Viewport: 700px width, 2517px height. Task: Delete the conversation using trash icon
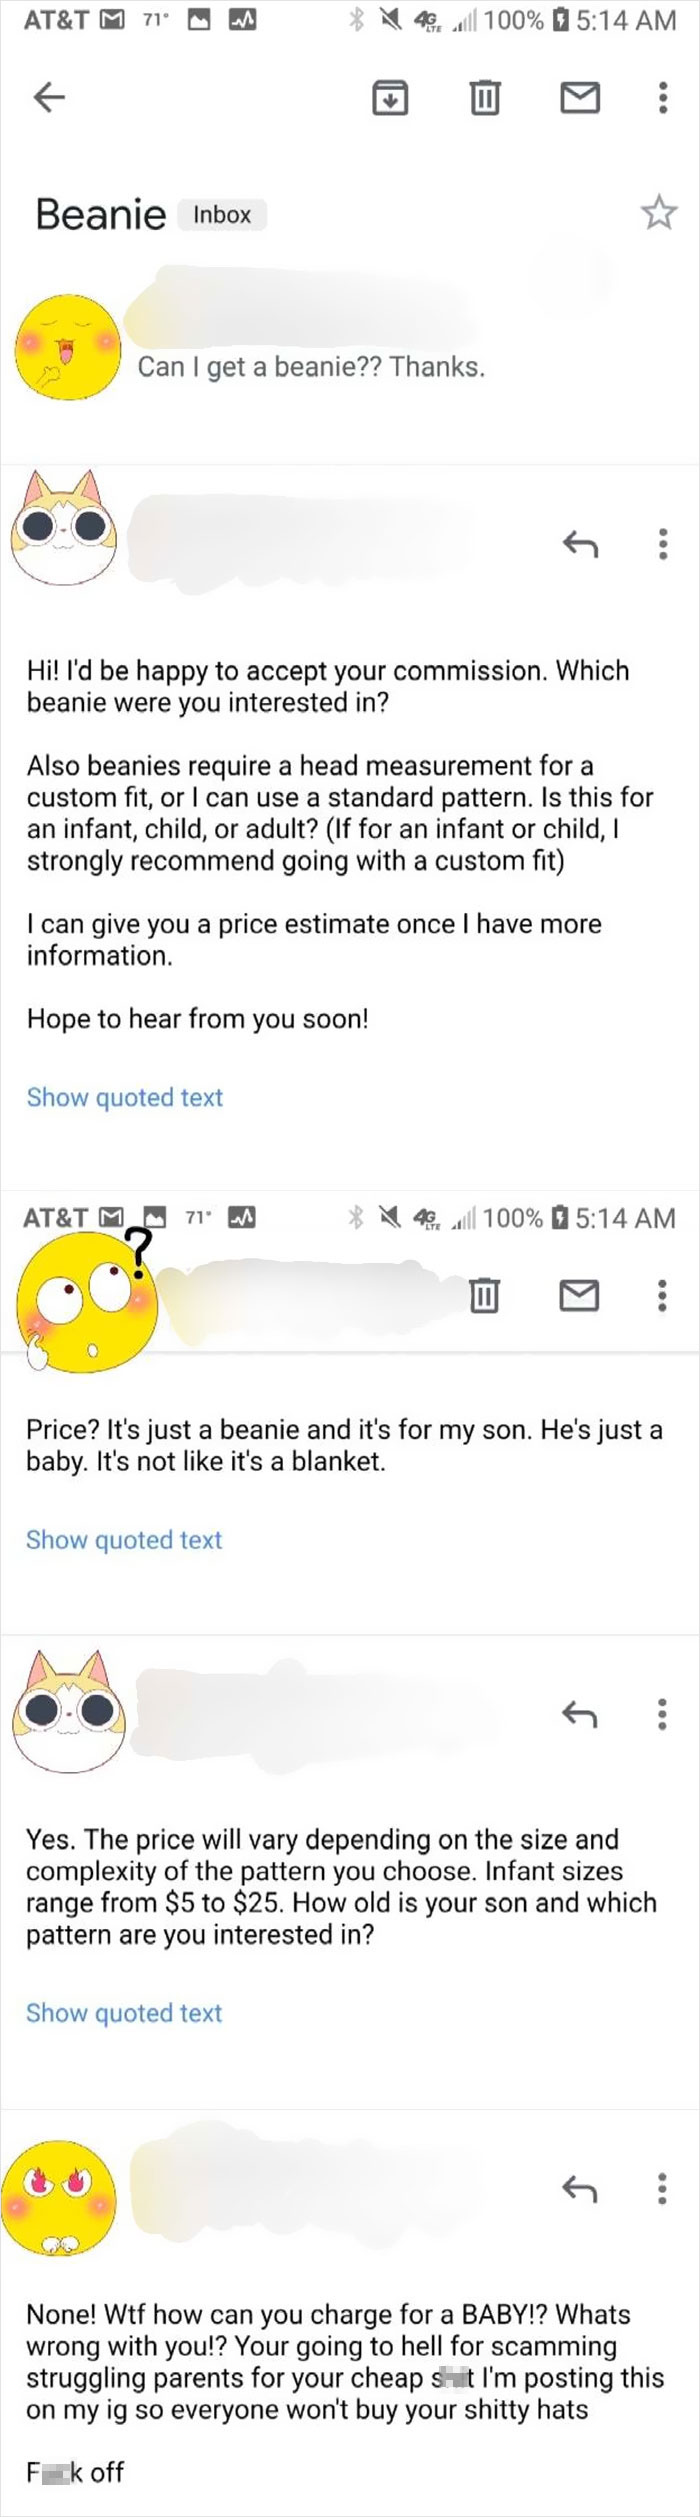484,97
